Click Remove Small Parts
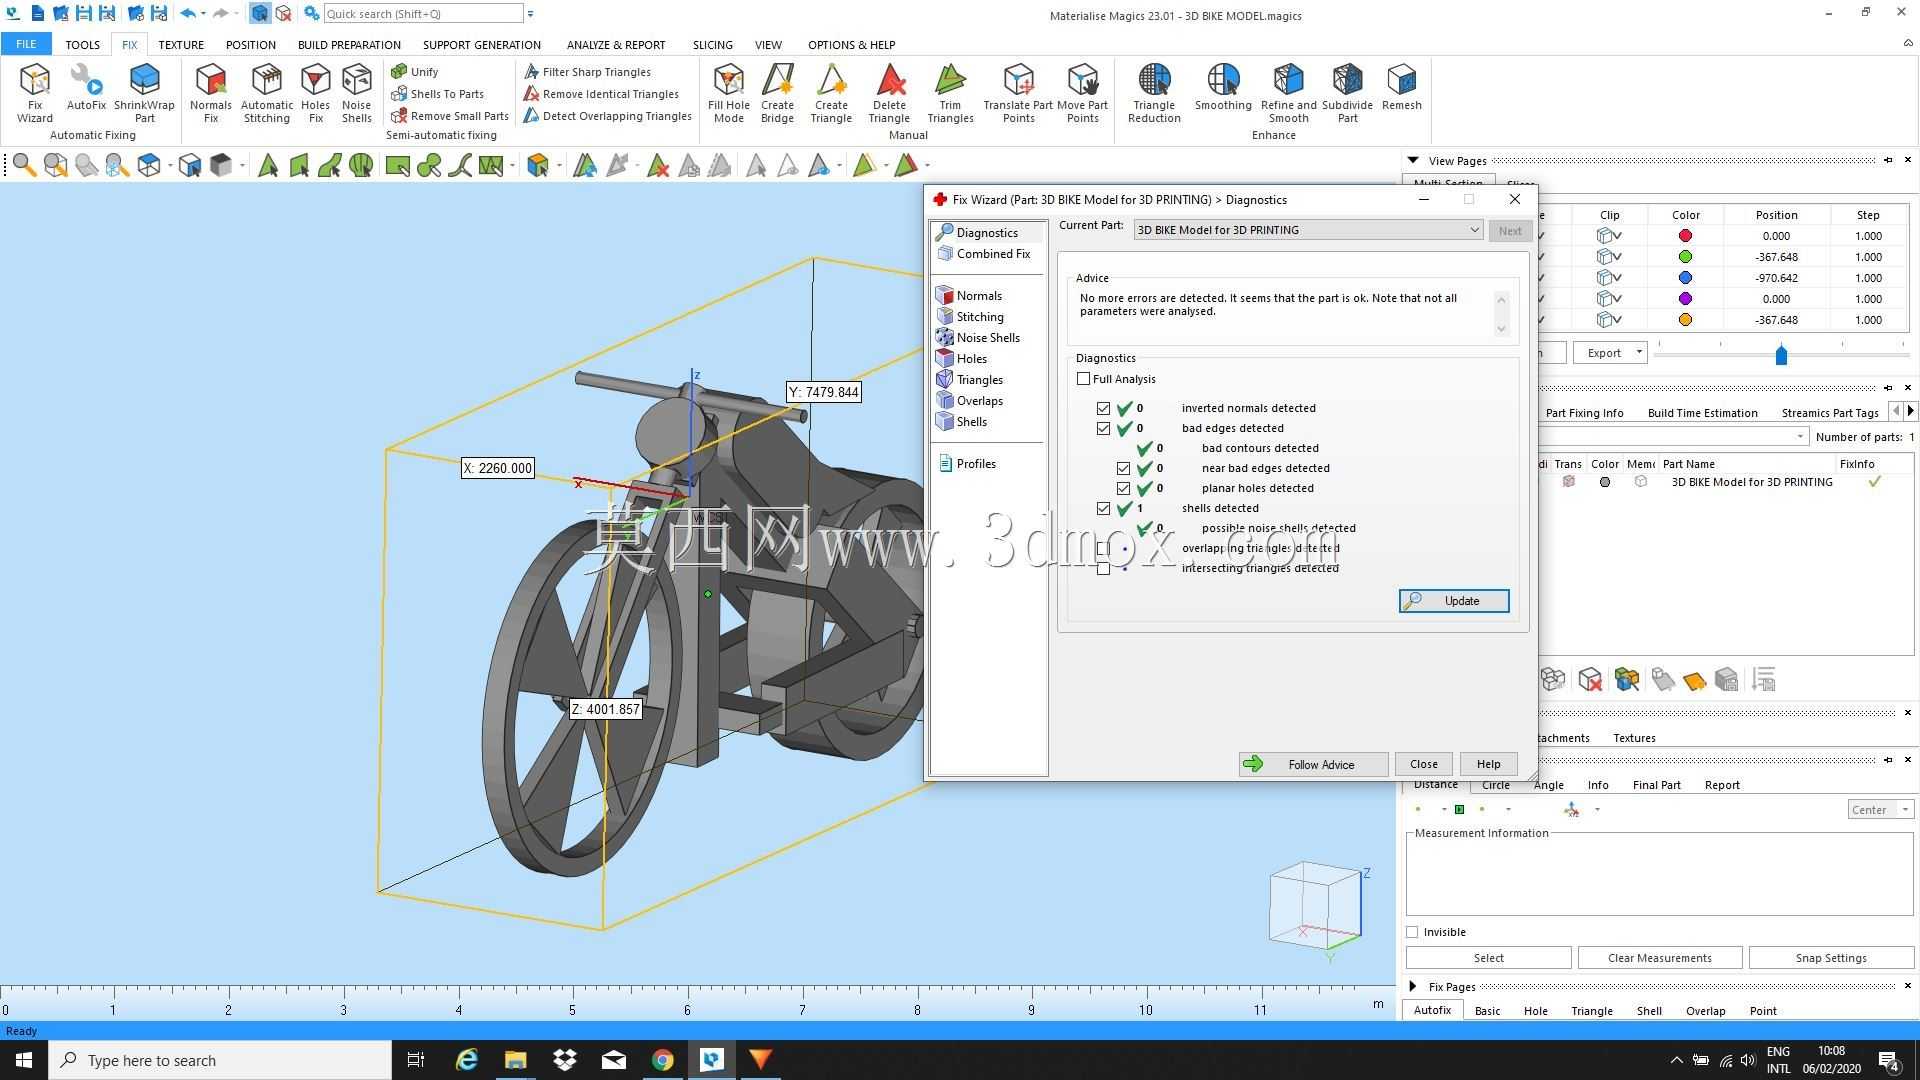This screenshot has width=1920, height=1080. pos(450,116)
